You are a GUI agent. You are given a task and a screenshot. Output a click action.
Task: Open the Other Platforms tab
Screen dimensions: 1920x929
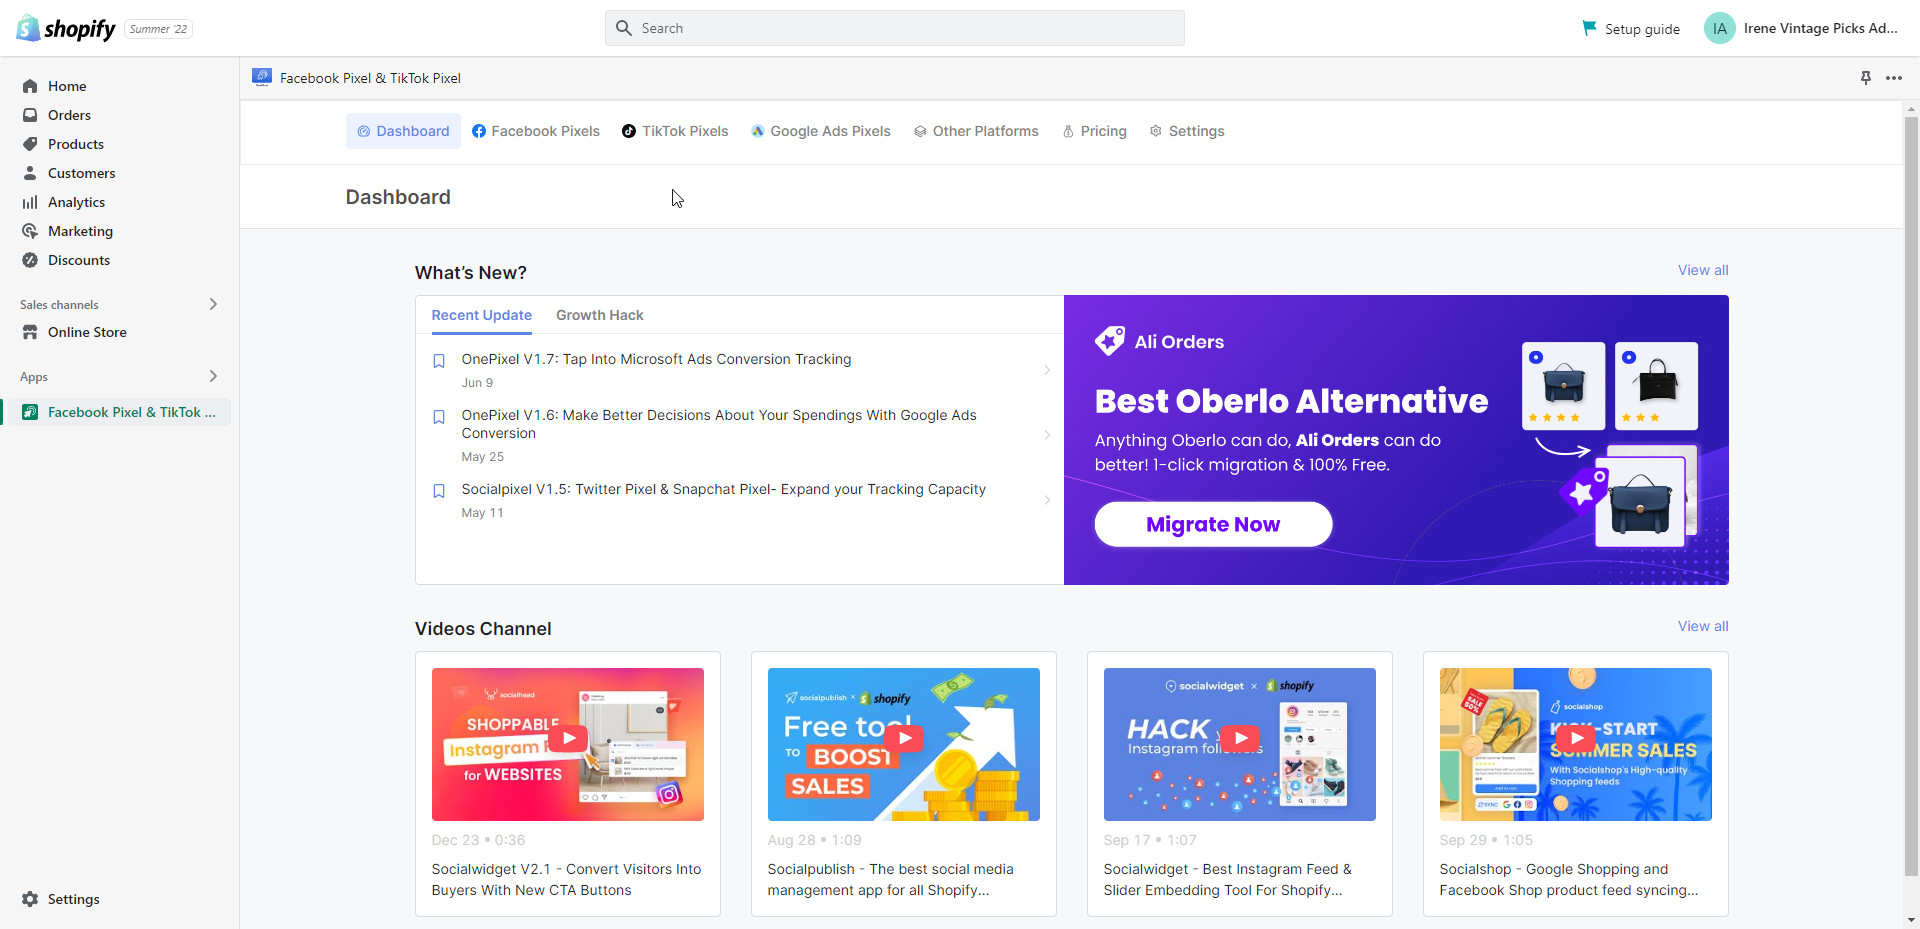click(x=976, y=131)
